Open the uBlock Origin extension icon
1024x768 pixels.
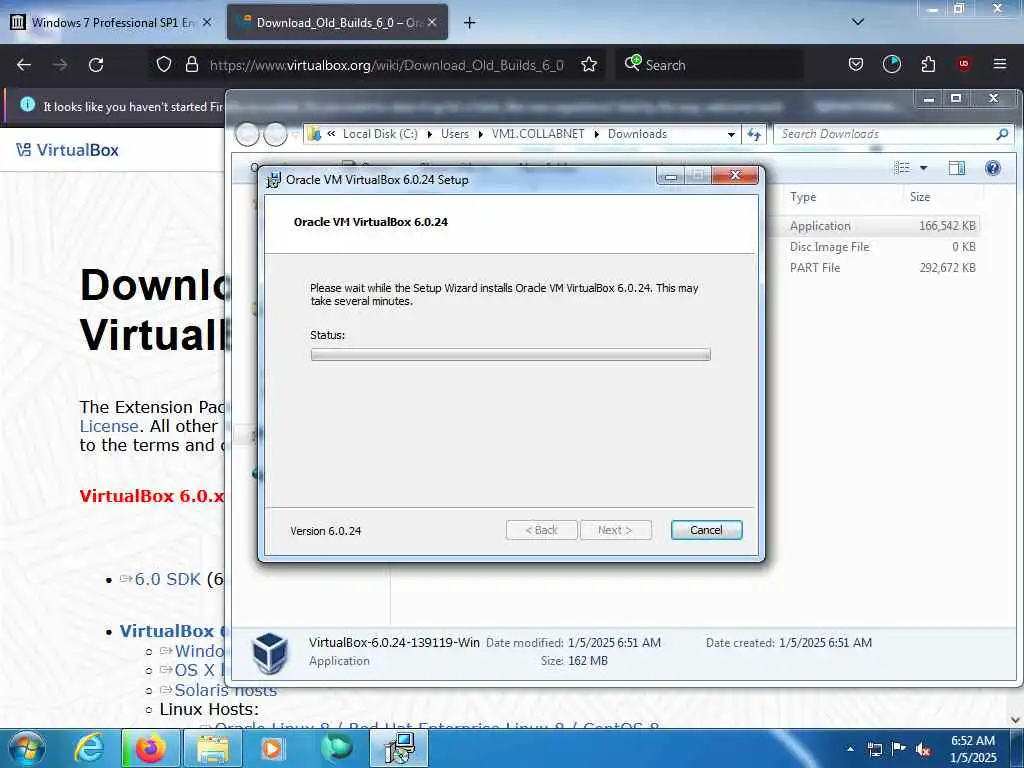pyautogui.click(x=964, y=65)
